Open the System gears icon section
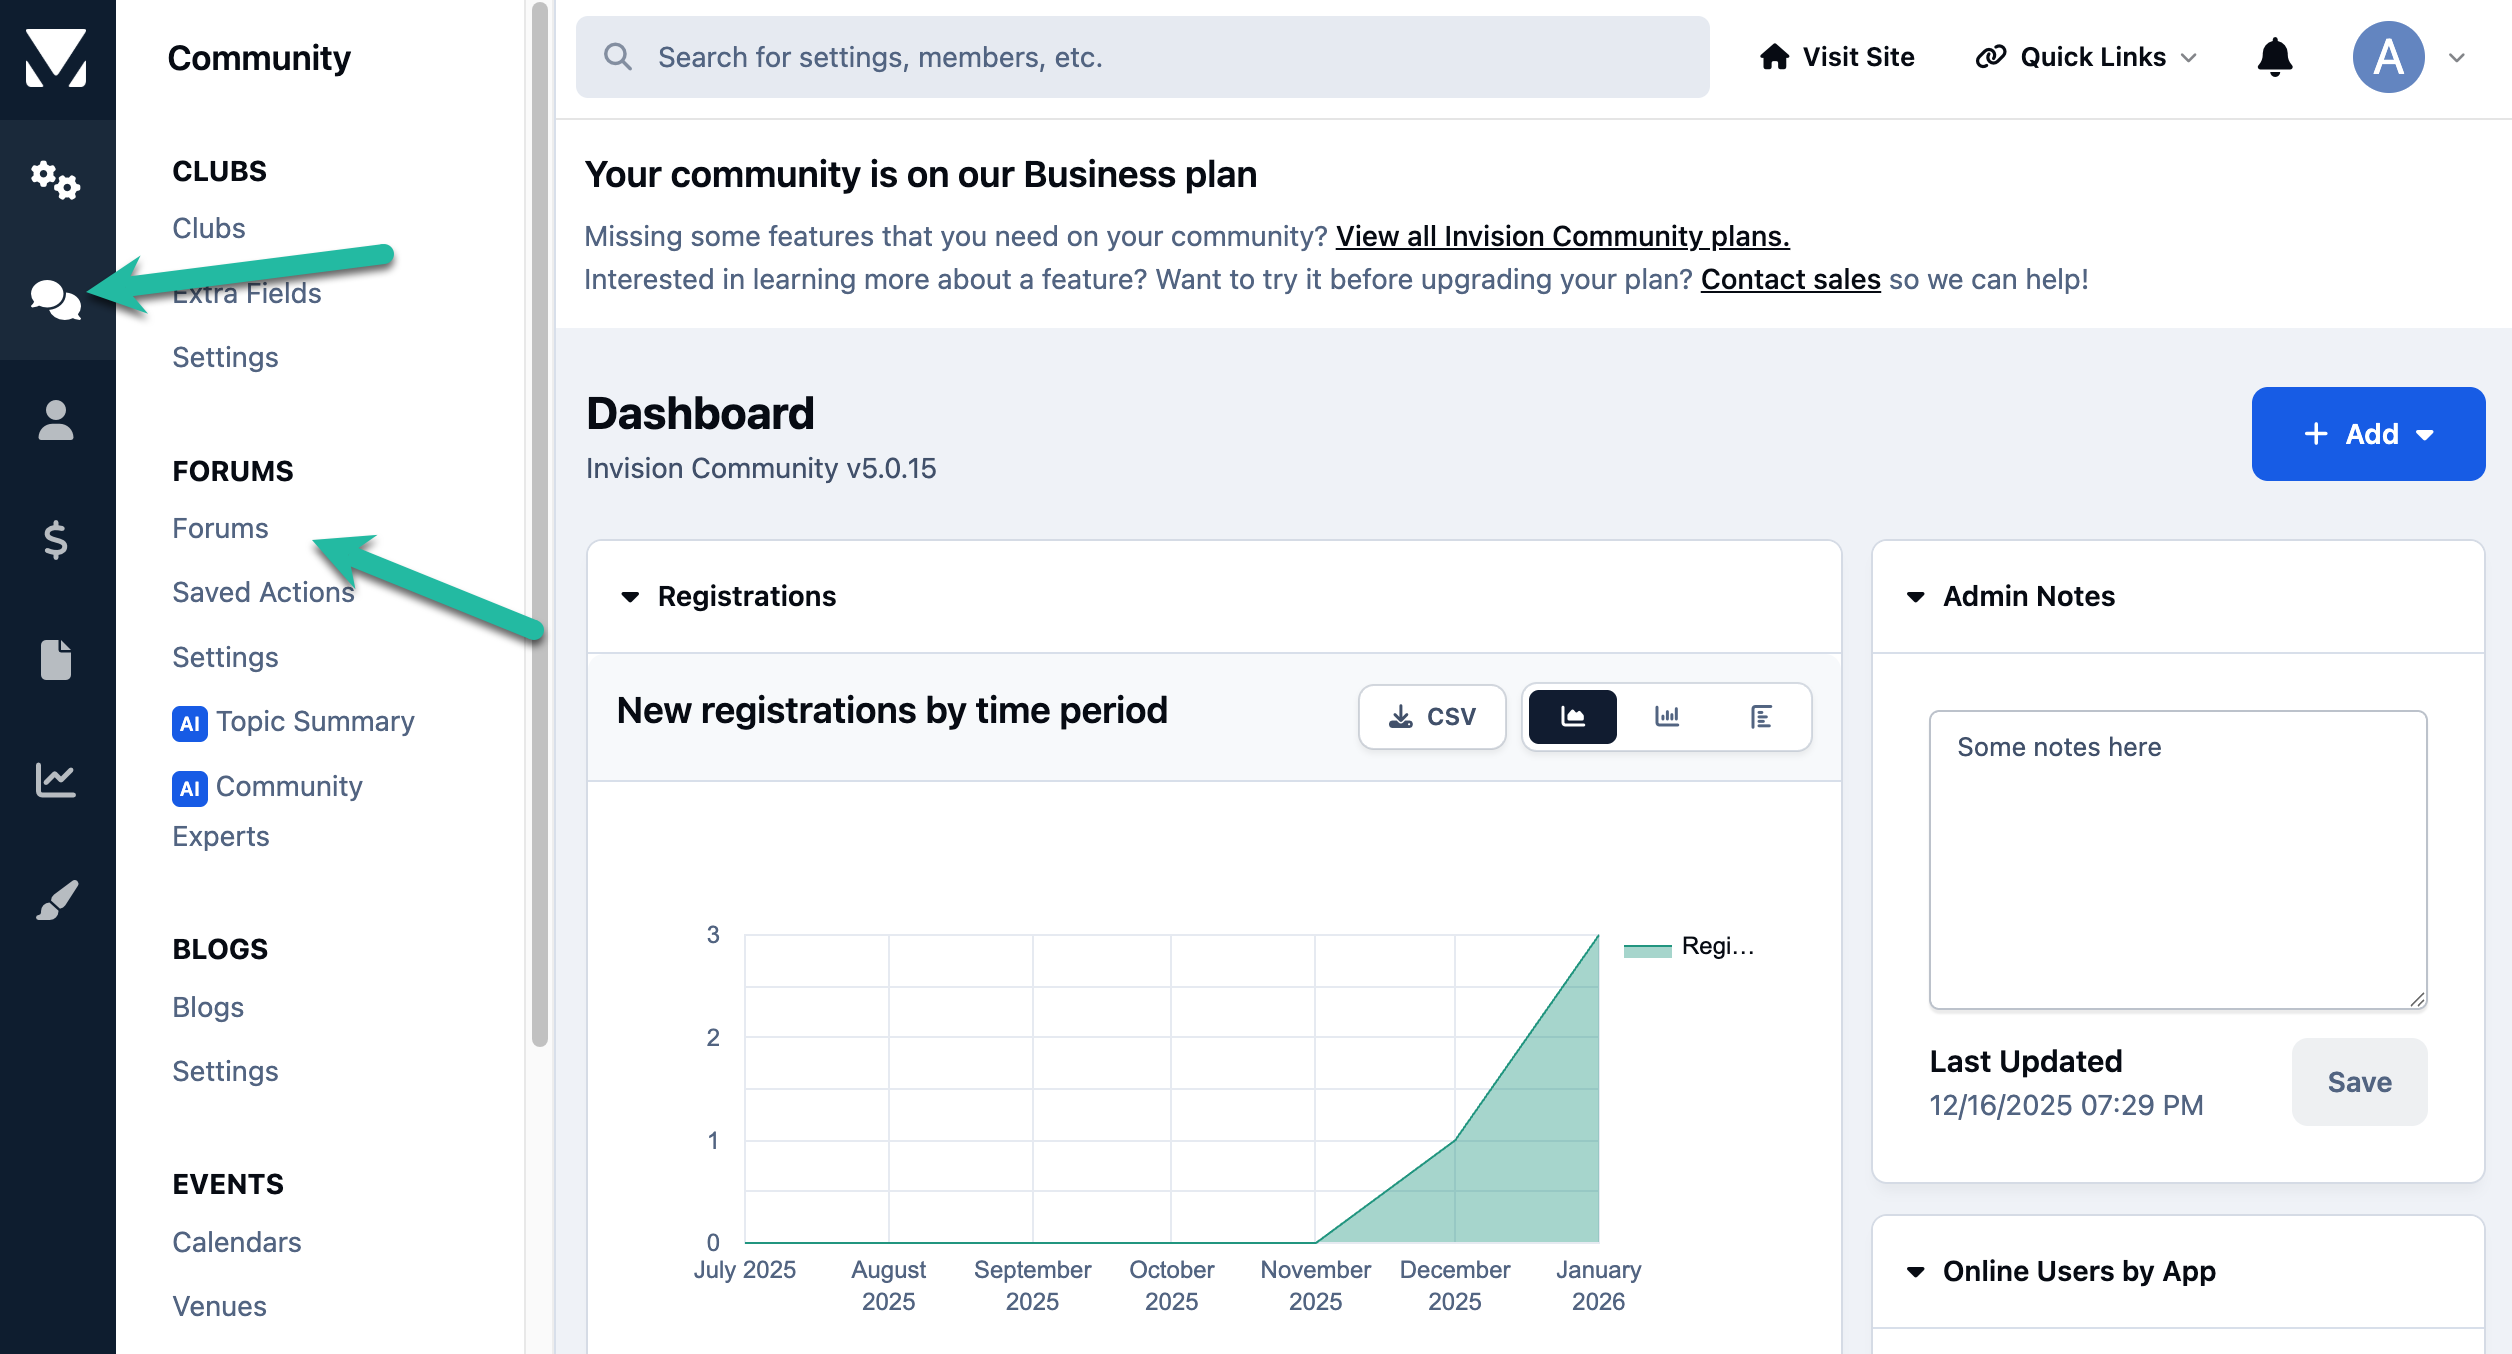This screenshot has width=2512, height=1354. [56, 180]
